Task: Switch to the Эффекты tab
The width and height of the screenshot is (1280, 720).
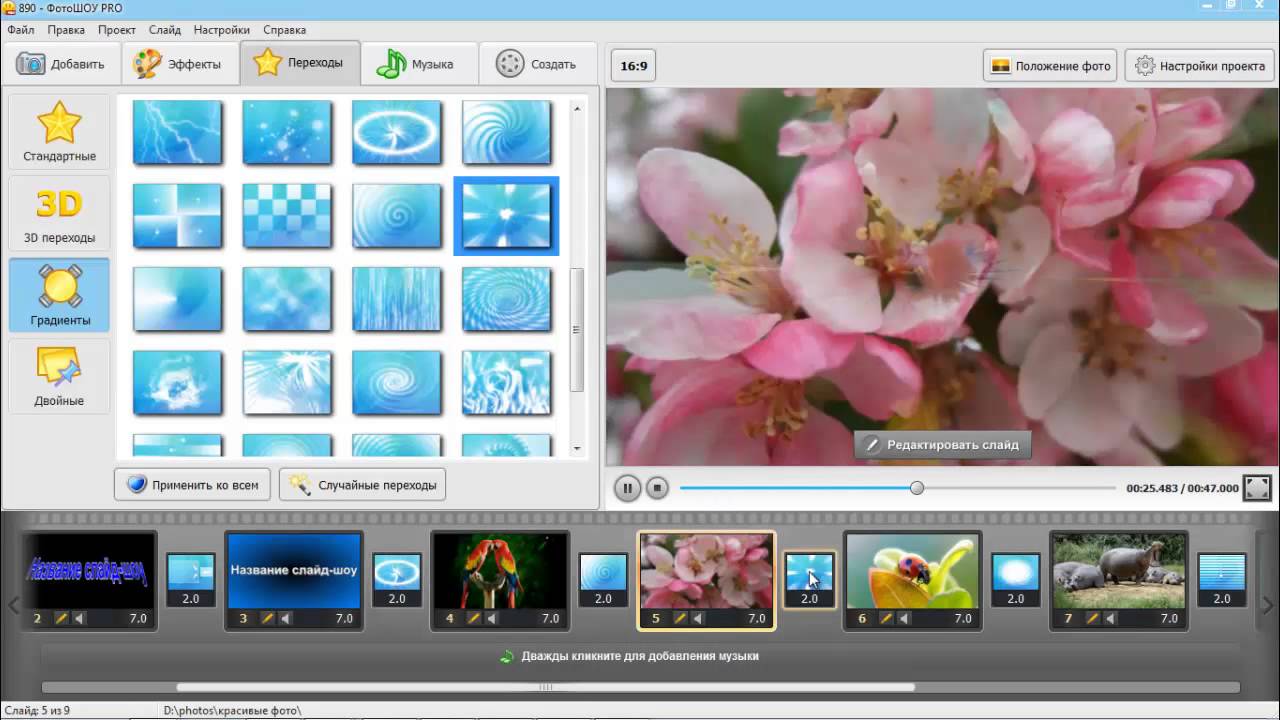Action: pyautogui.click(x=179, y=64)
